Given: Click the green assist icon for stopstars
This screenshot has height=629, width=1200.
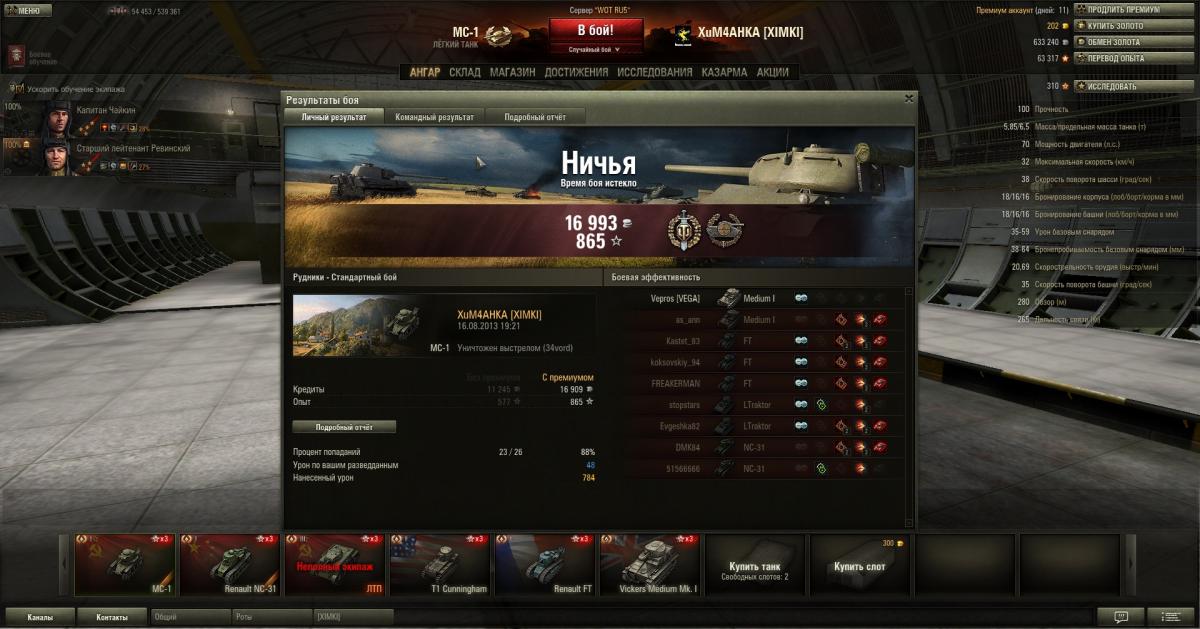Looking at the screenshot, I should click(821, 405).
